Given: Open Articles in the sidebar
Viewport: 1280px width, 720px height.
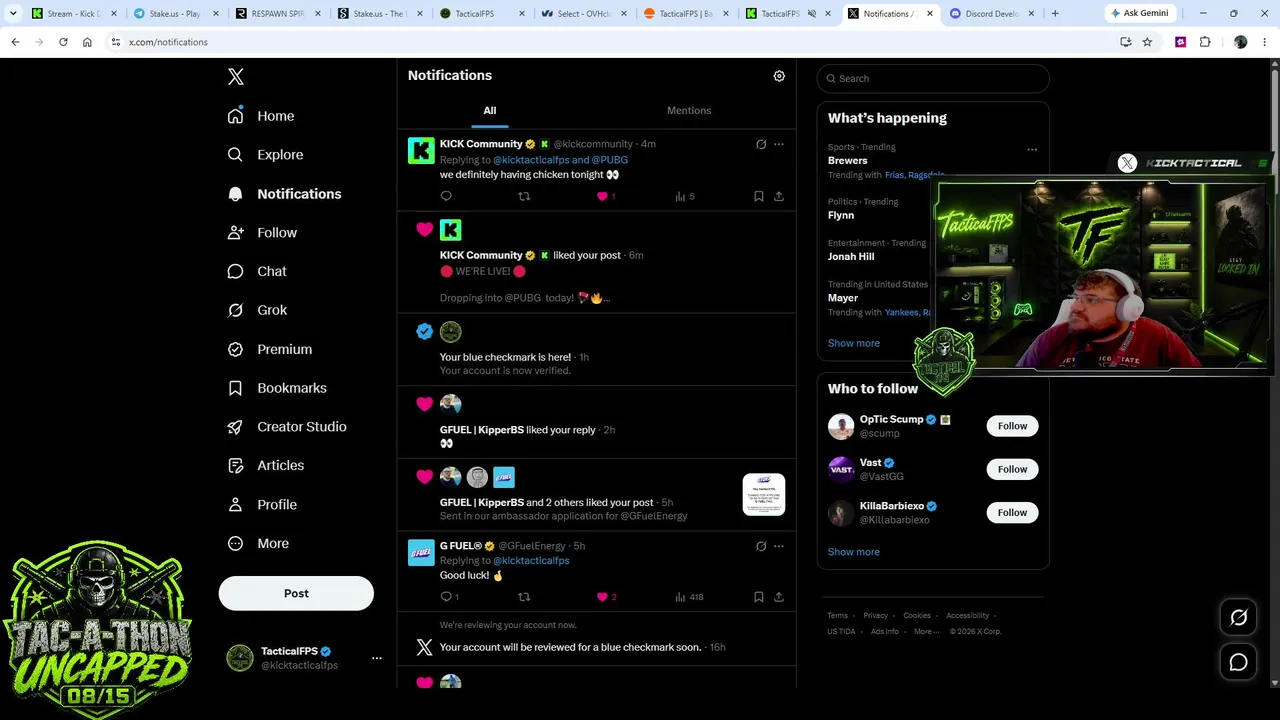Looking at the screenshot, I should pyautogui.click(x=266, y=466).
